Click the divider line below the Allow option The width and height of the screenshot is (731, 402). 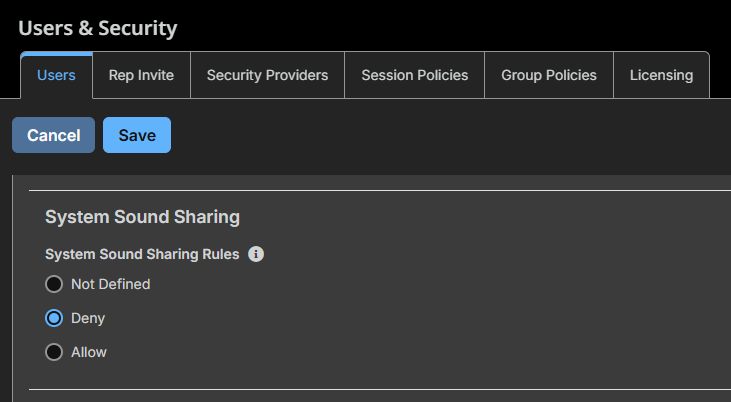pyautogui.click(x=380, y=389)
